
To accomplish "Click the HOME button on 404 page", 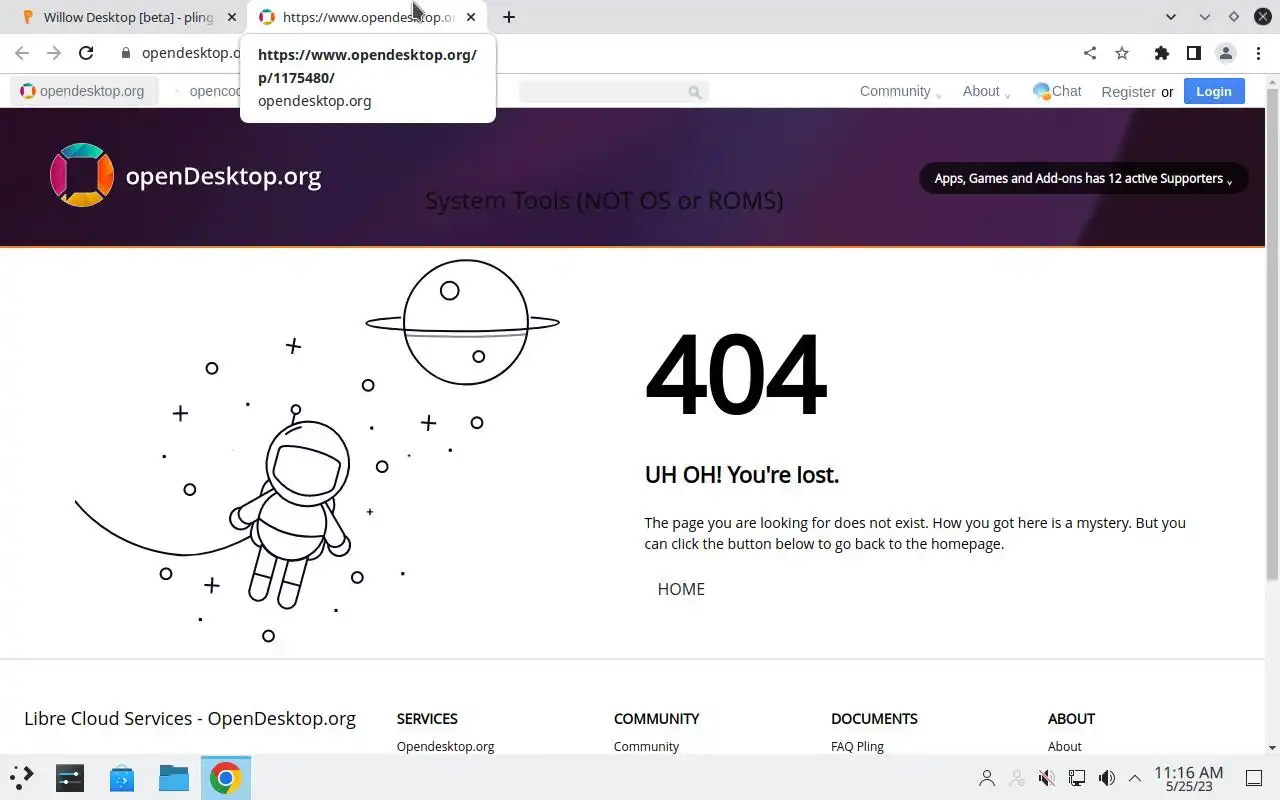I will [681, 589].
